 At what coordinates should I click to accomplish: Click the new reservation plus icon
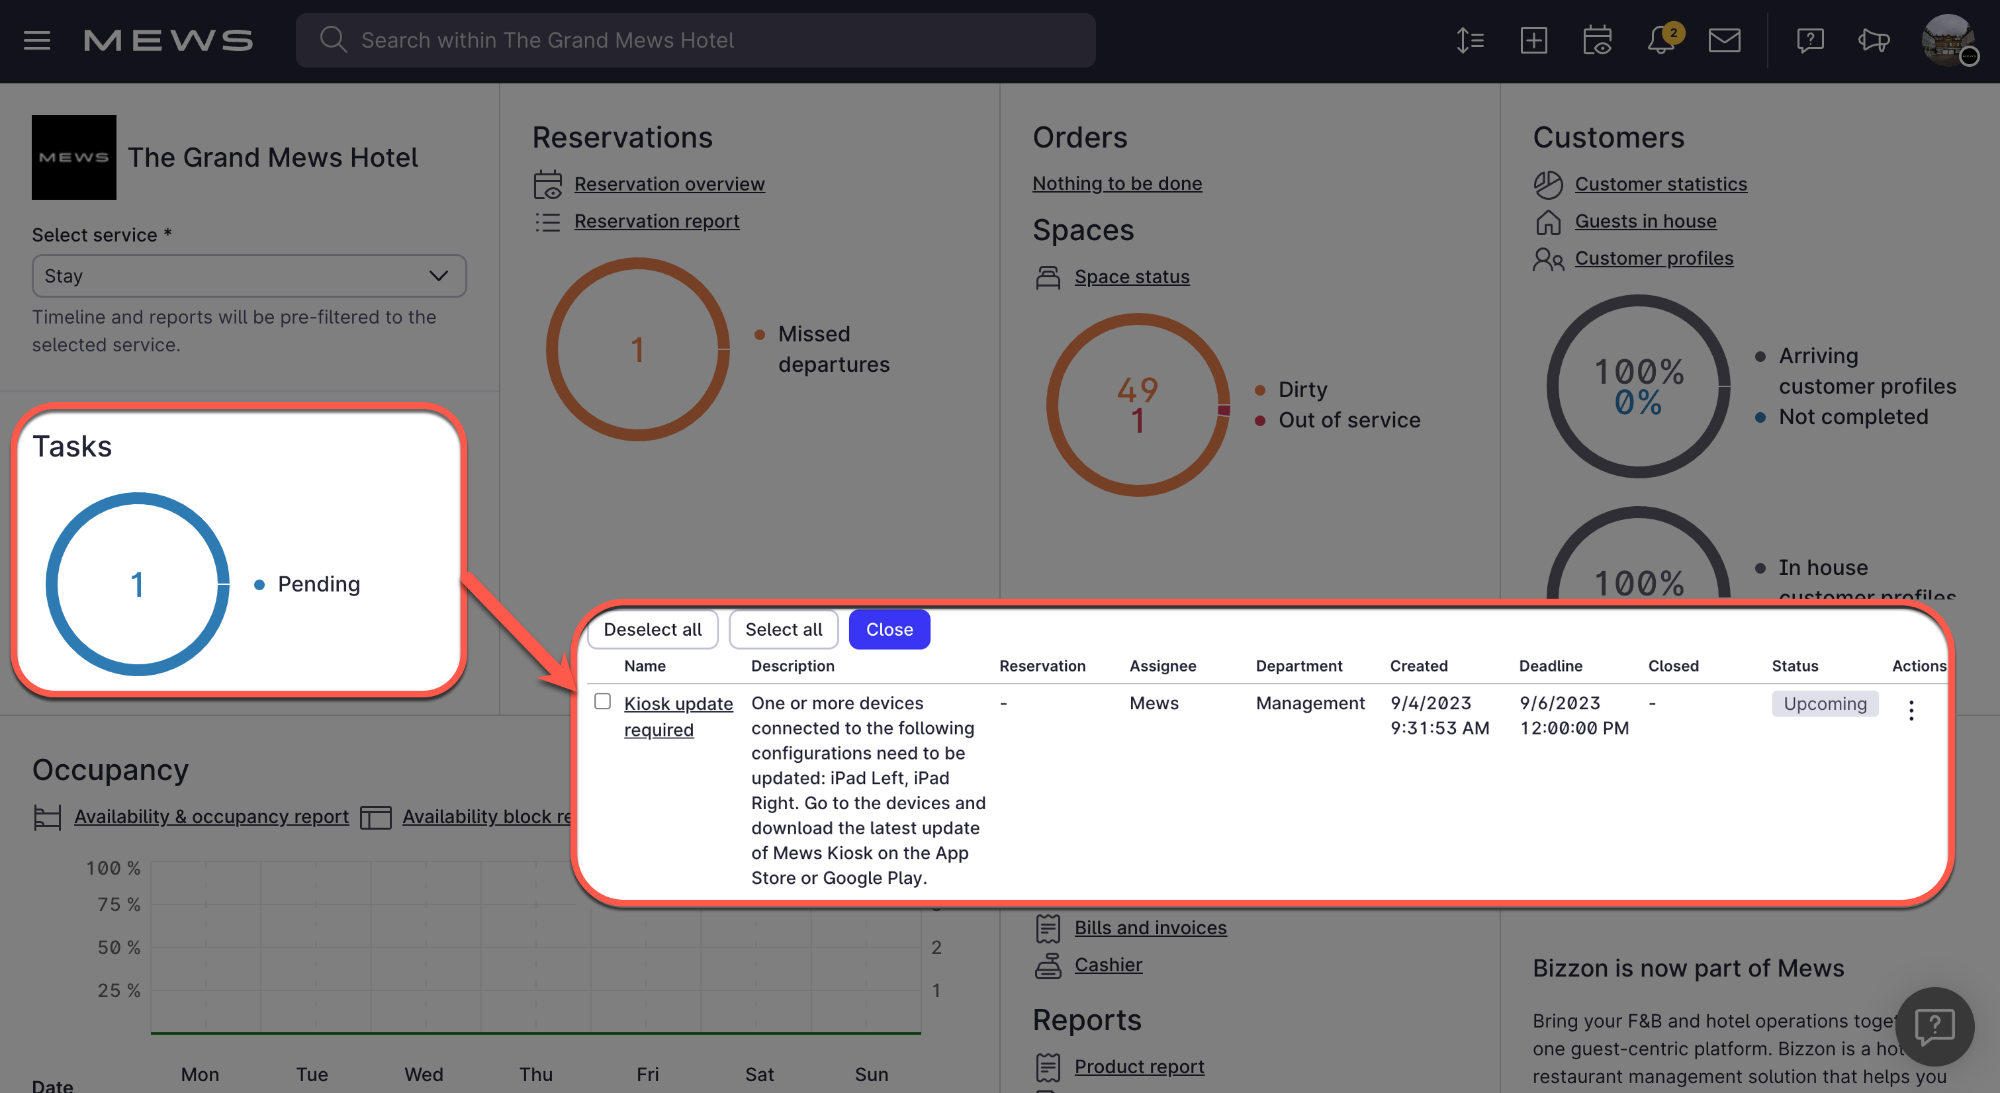tap(1534, 40)
